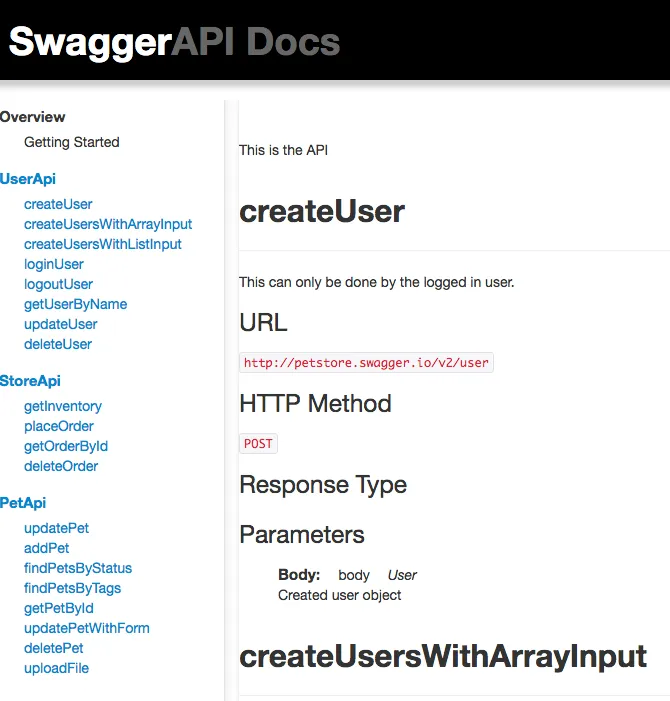The width and height of the screenshot is (670, 701).
Task: Select the getOrderById link
Action: pyautogui.click(x=66, y=446)
